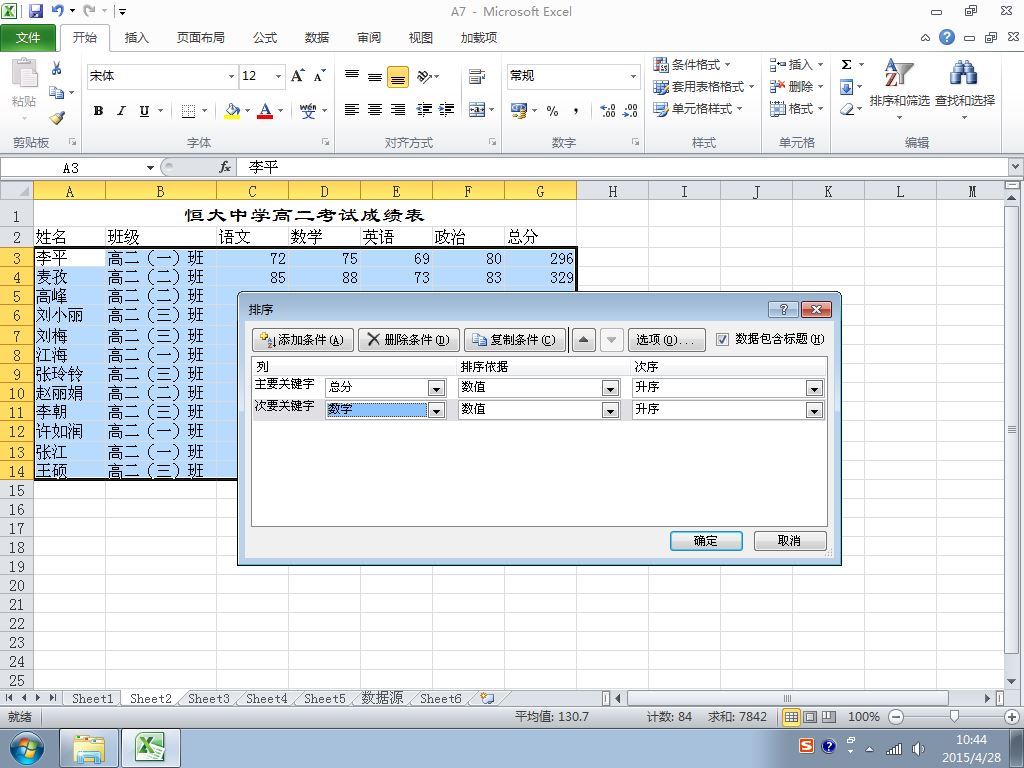Open the font size dropdown 12
1024x768 pixels.
click(278, 76)
